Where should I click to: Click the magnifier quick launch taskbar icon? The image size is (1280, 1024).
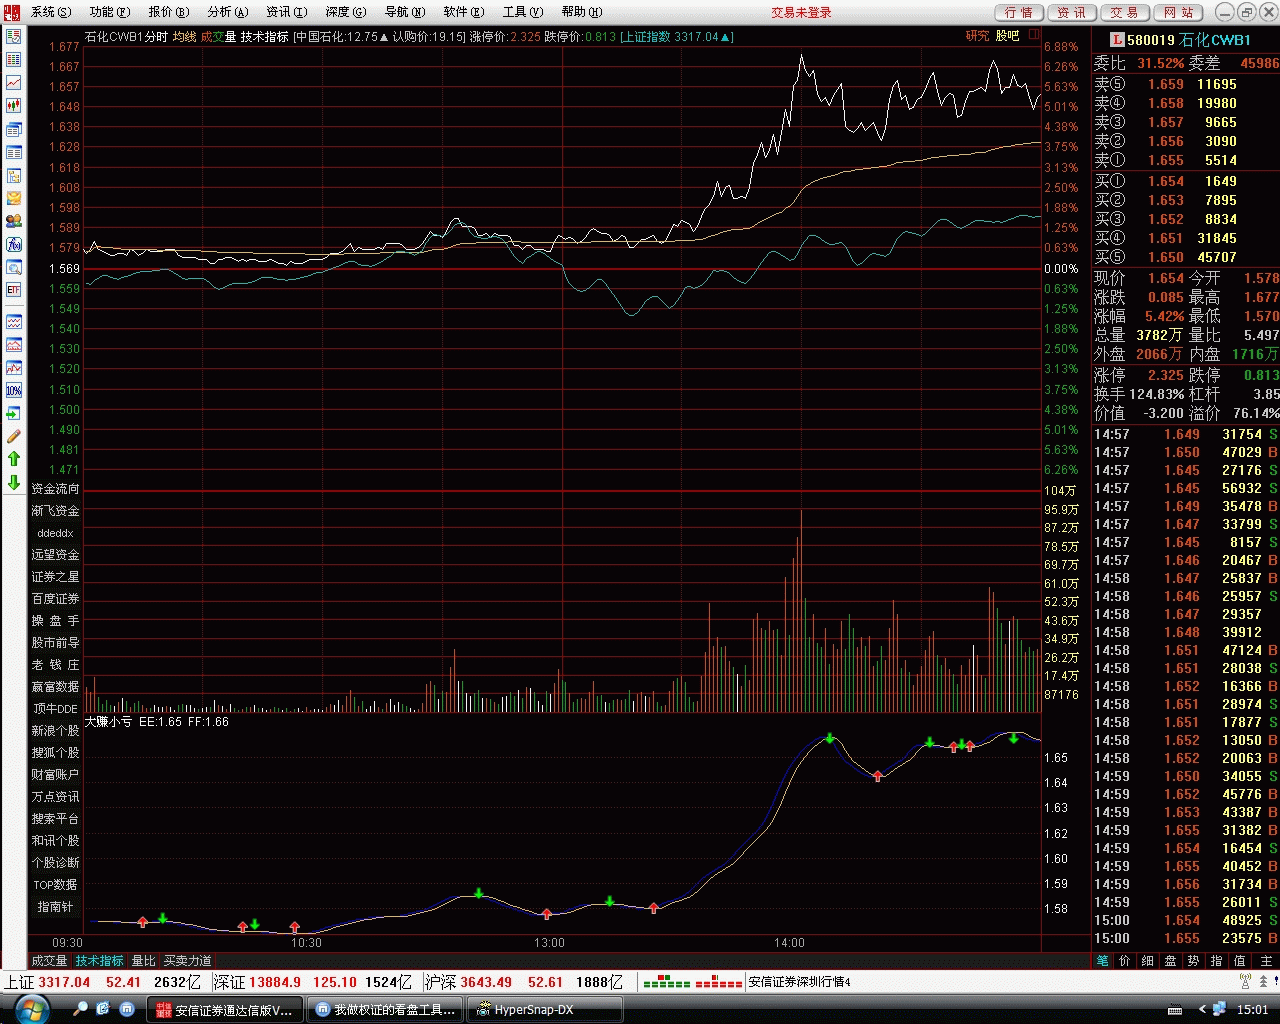81,1009
